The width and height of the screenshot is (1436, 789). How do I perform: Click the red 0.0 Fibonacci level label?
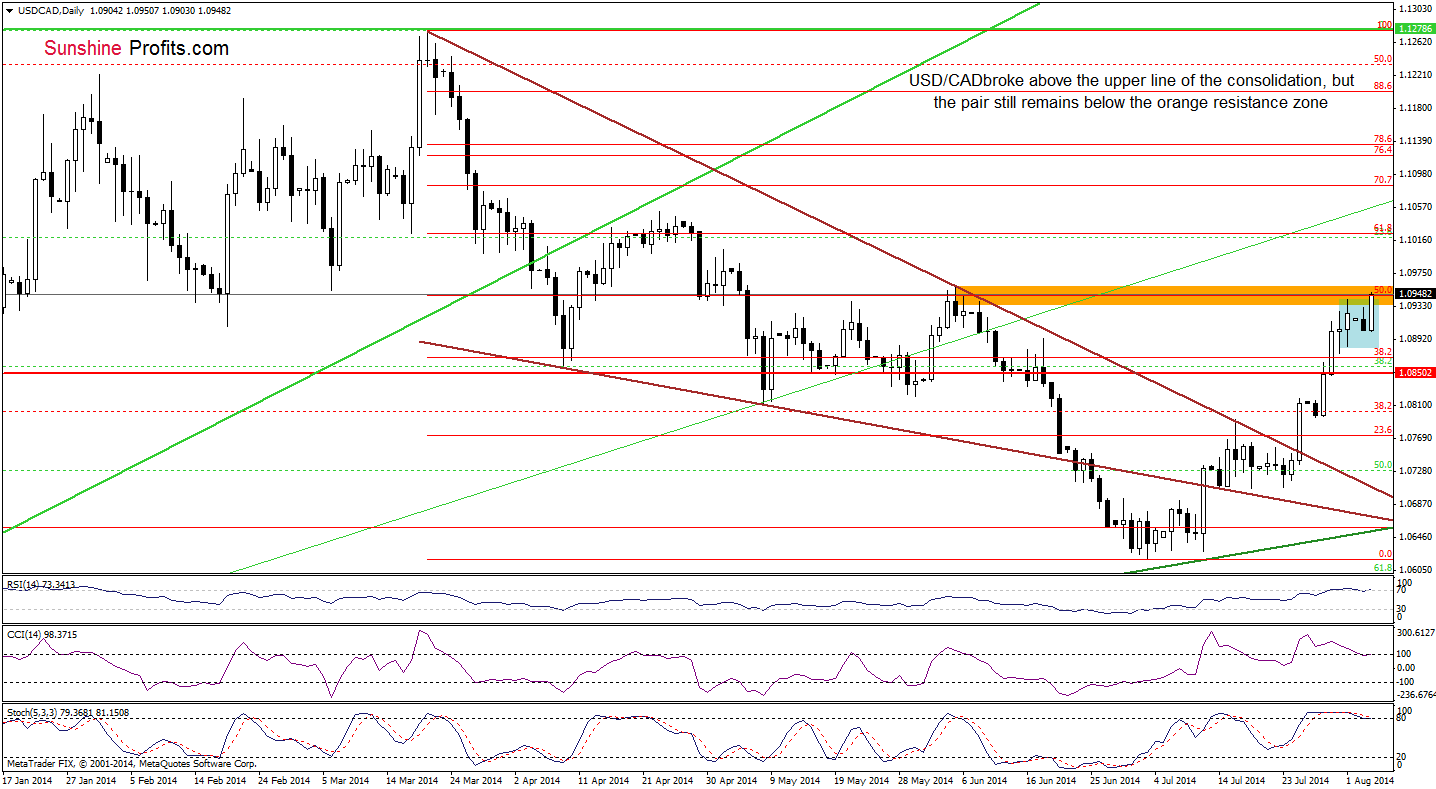pyautogui.click(x=1386, y=554)
